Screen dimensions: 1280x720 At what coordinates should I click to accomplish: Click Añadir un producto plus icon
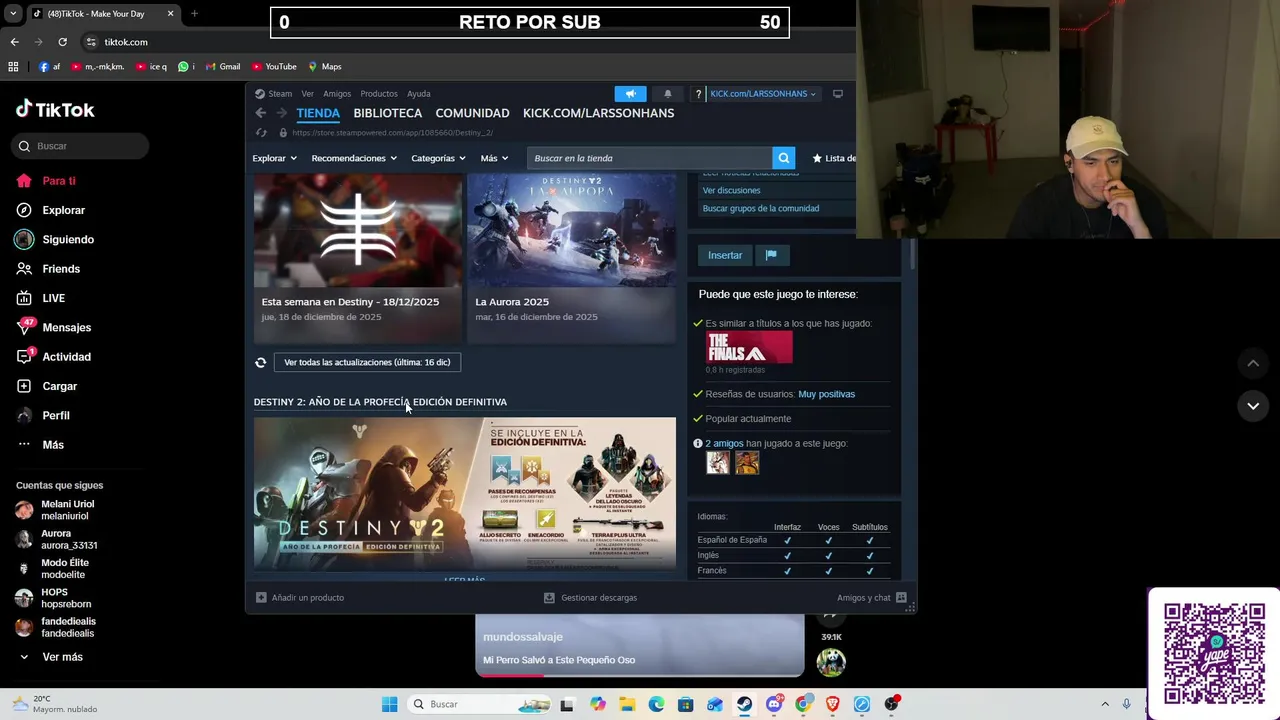click(x=261, y=597)
